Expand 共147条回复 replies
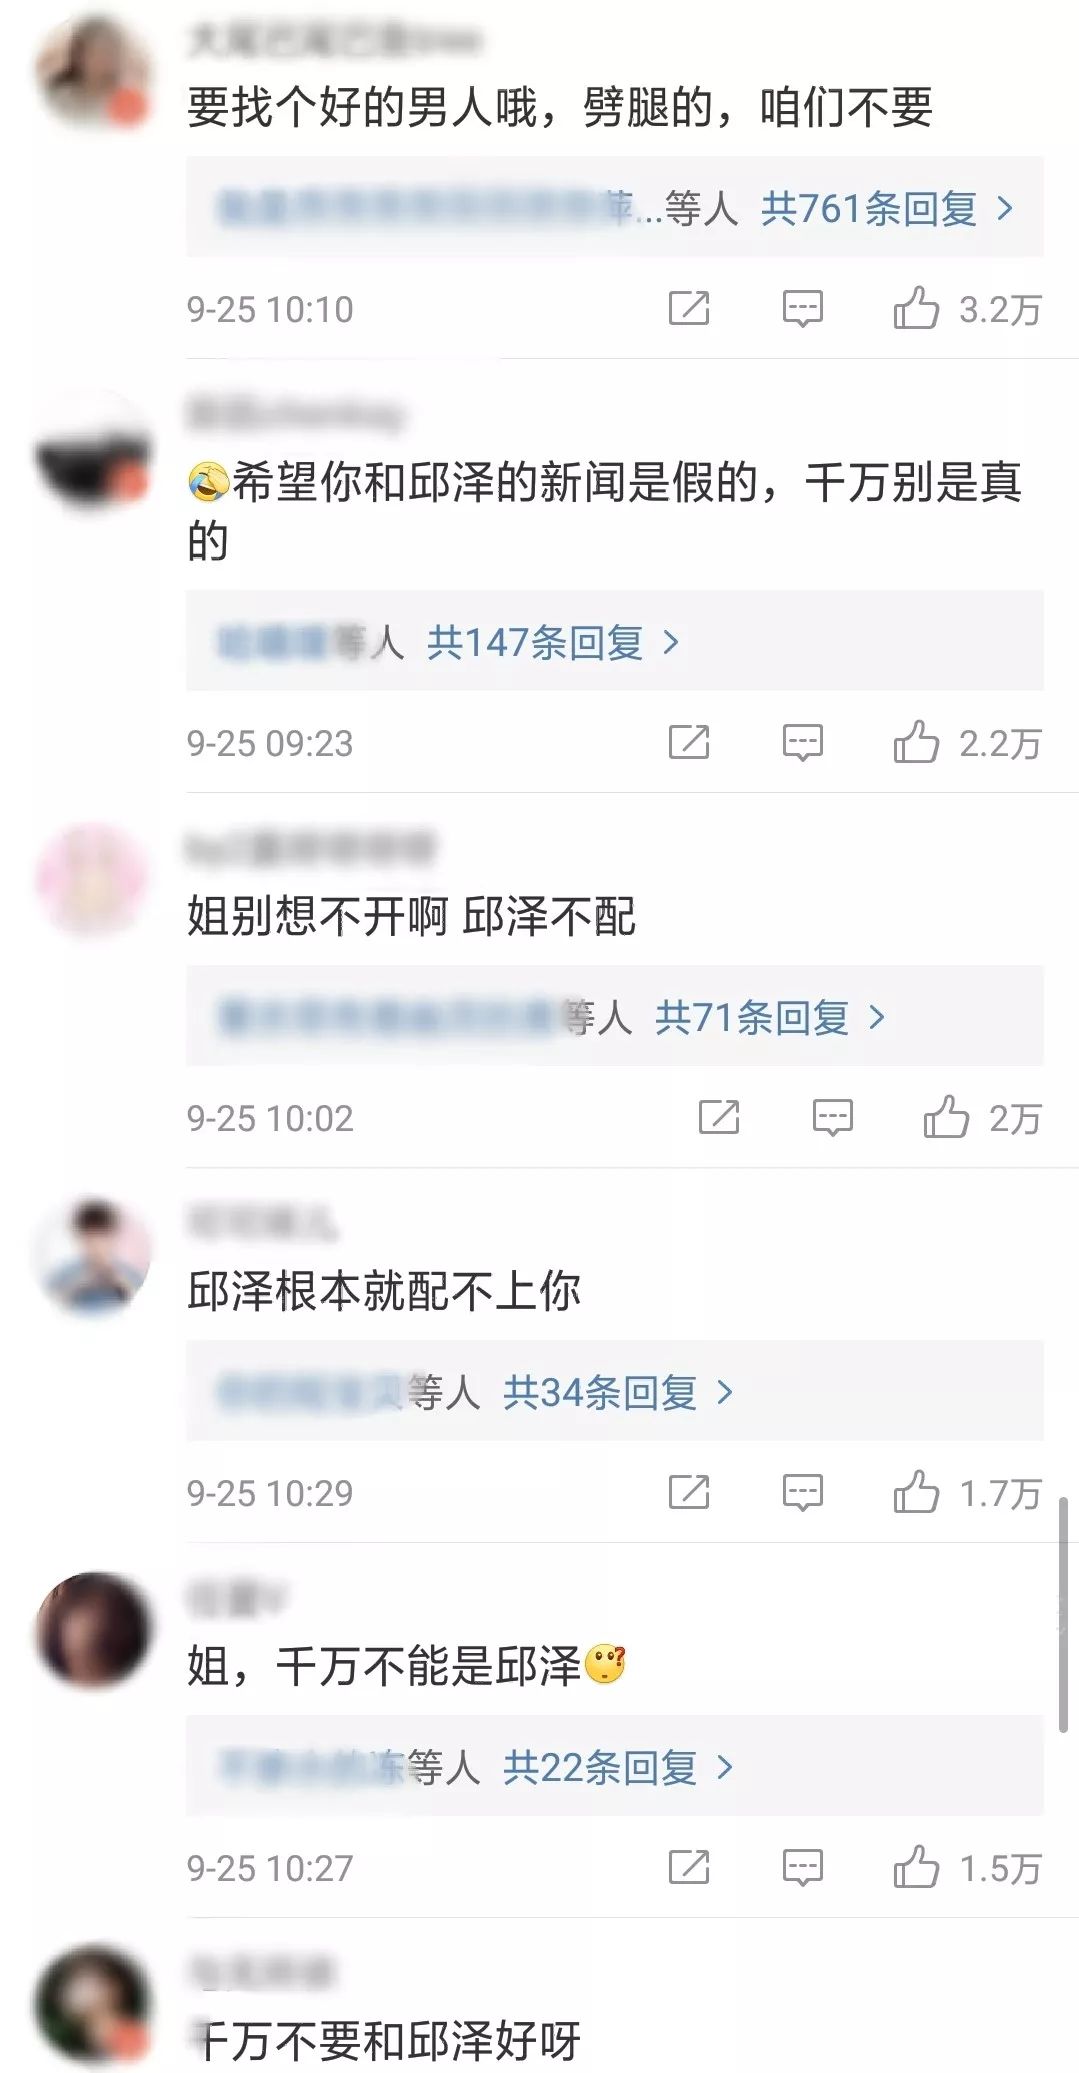 (553, 641)
